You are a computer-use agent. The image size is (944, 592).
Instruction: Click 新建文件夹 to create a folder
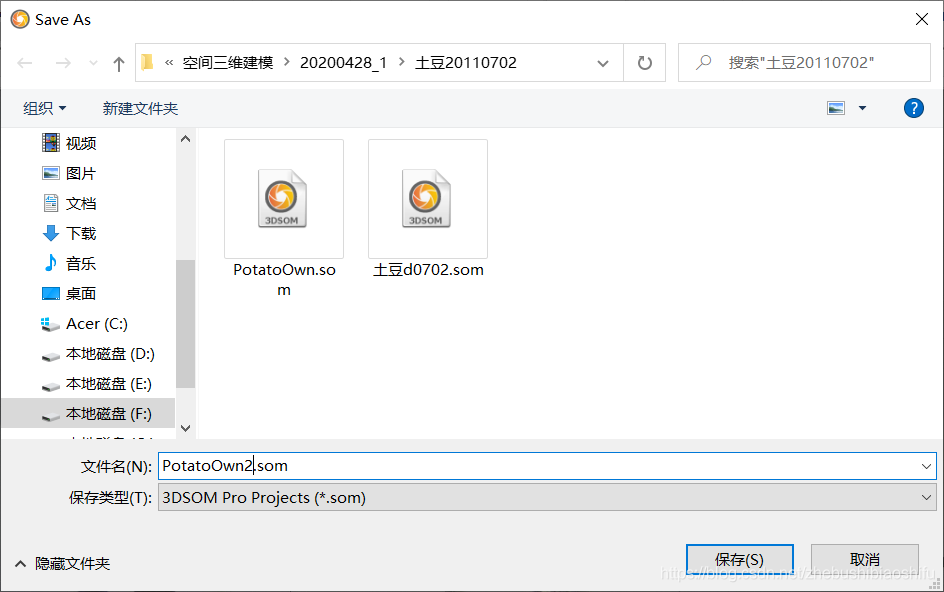[140, 108]
